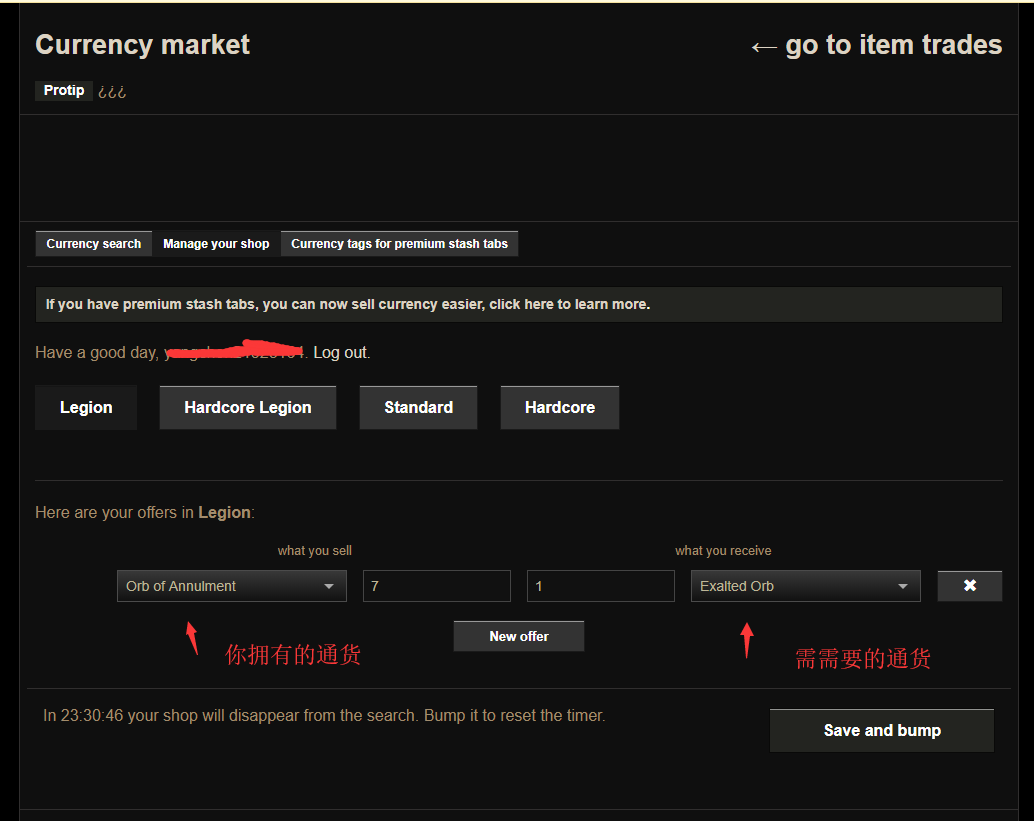This screenshot has height=821, width=1034.
Task: Focus the receive amount field showing 1
Action: tap(600, 586)
